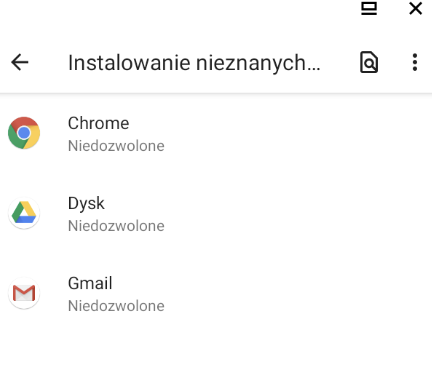Open the Chrome unknown sources entry

216,133
